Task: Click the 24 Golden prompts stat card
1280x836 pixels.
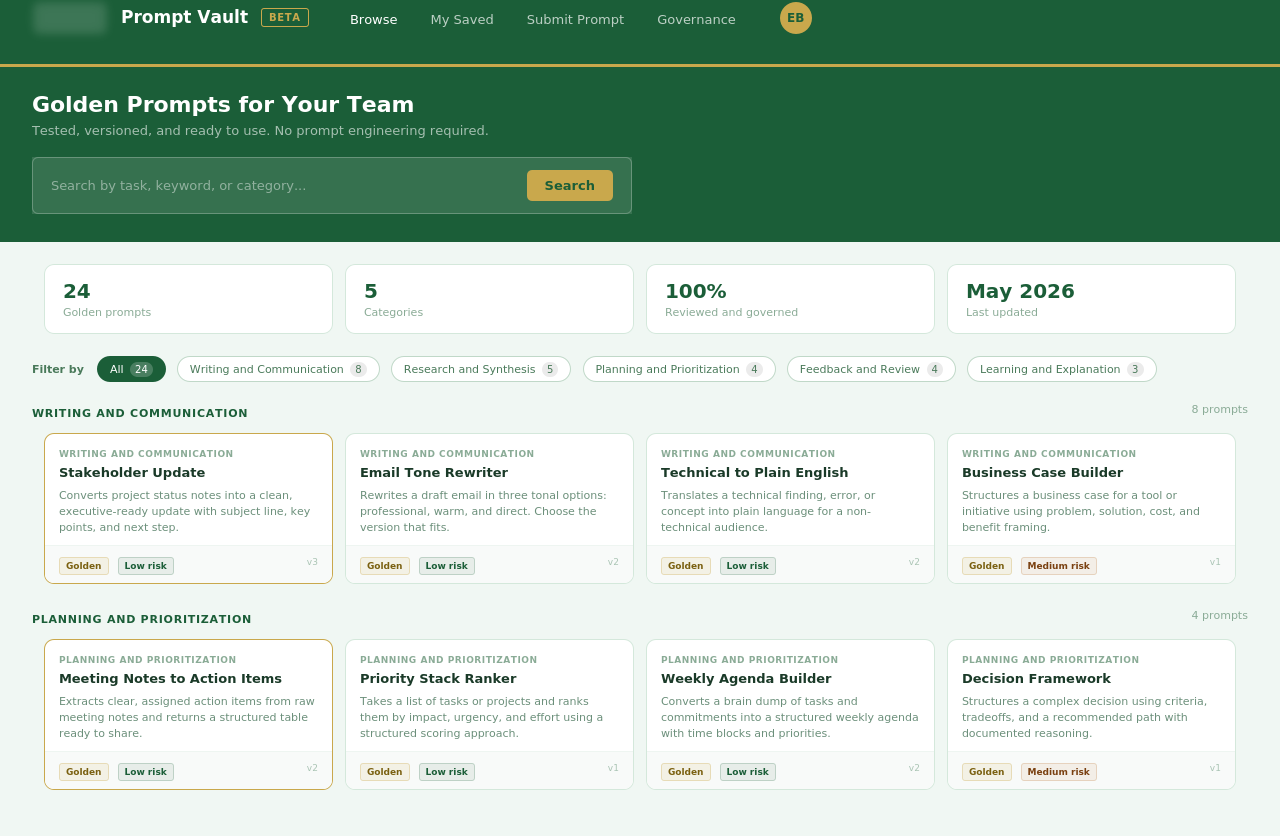Action: [x=188, y=299]
